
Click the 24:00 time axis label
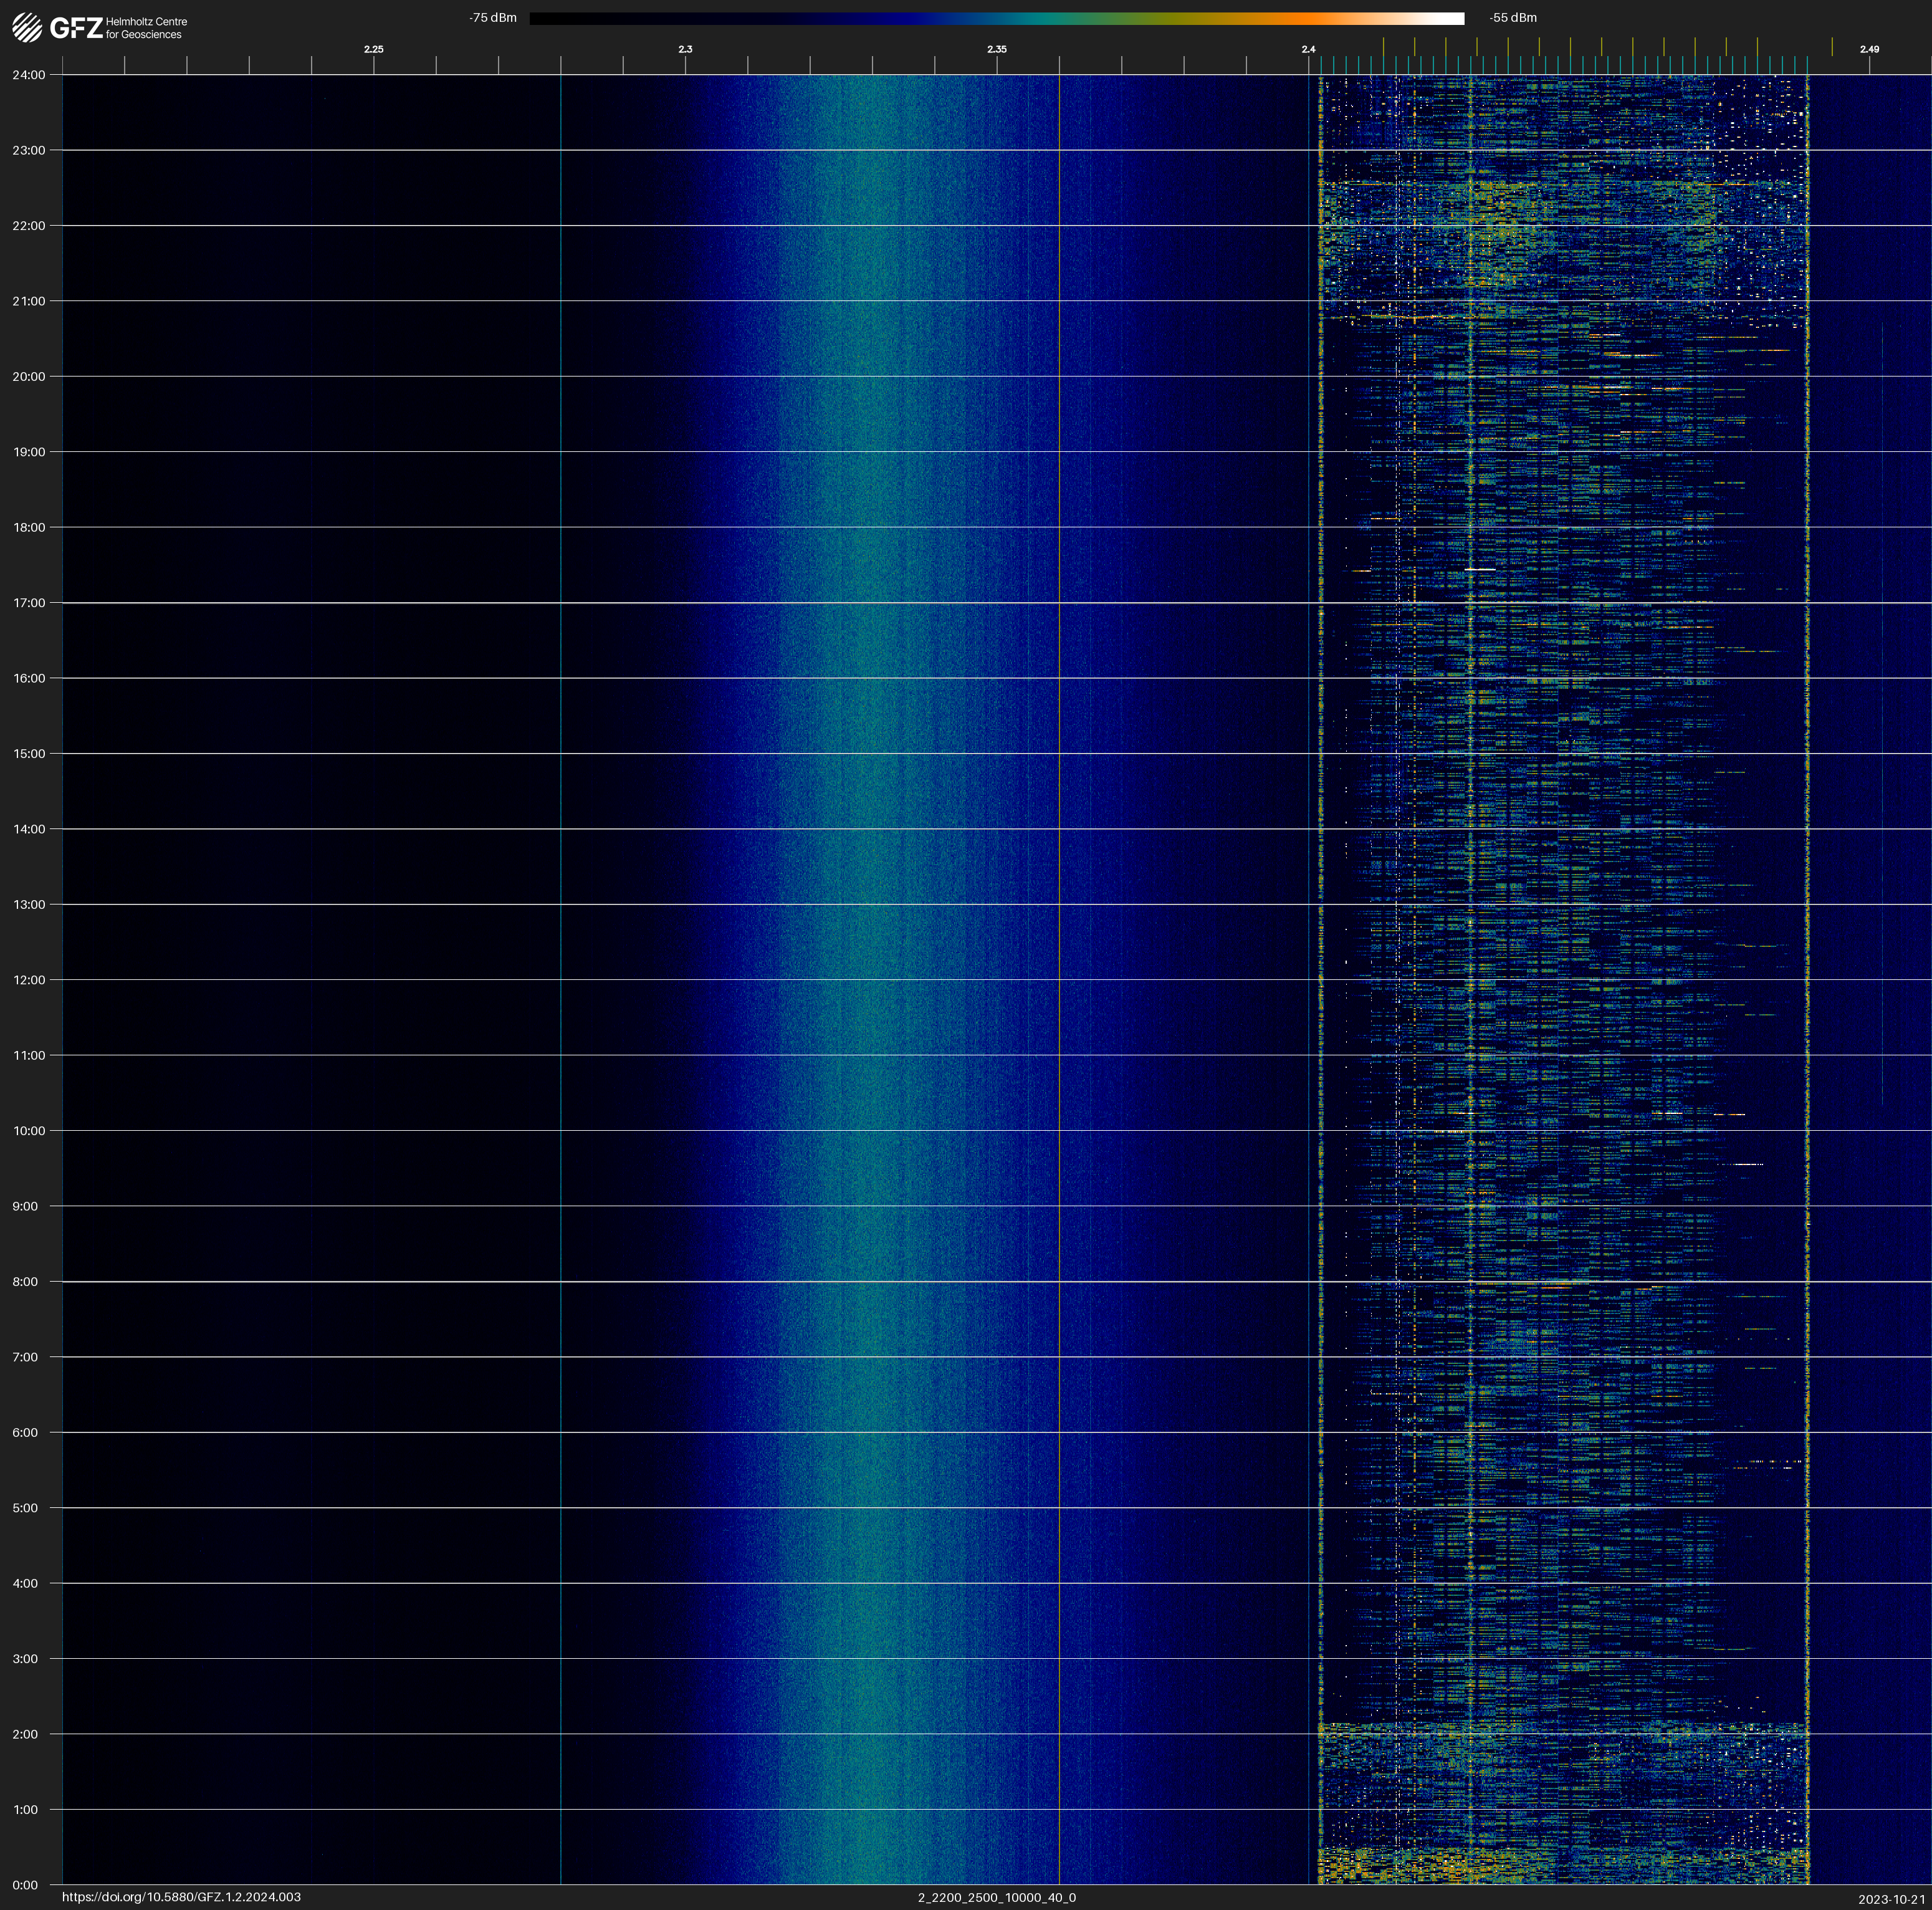click(x=29, y=75)
